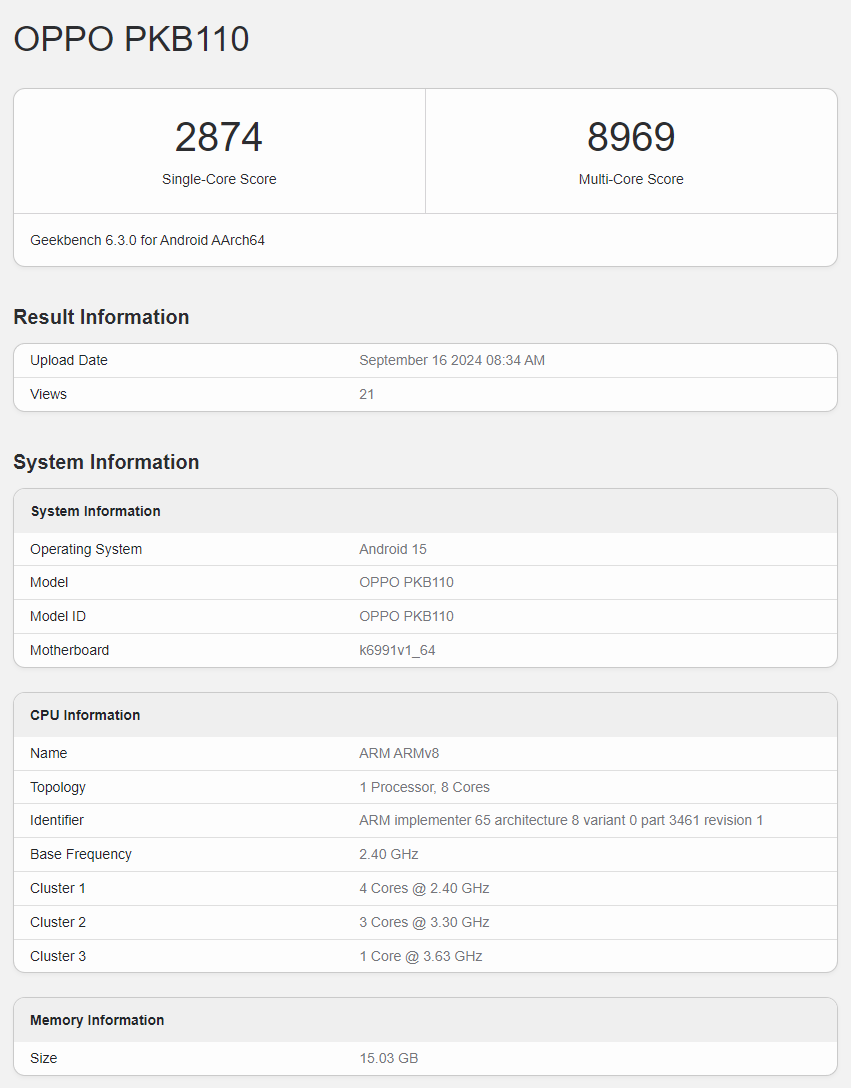Click the single-core score 2874
851x1088 pixels.
[219, 137]
